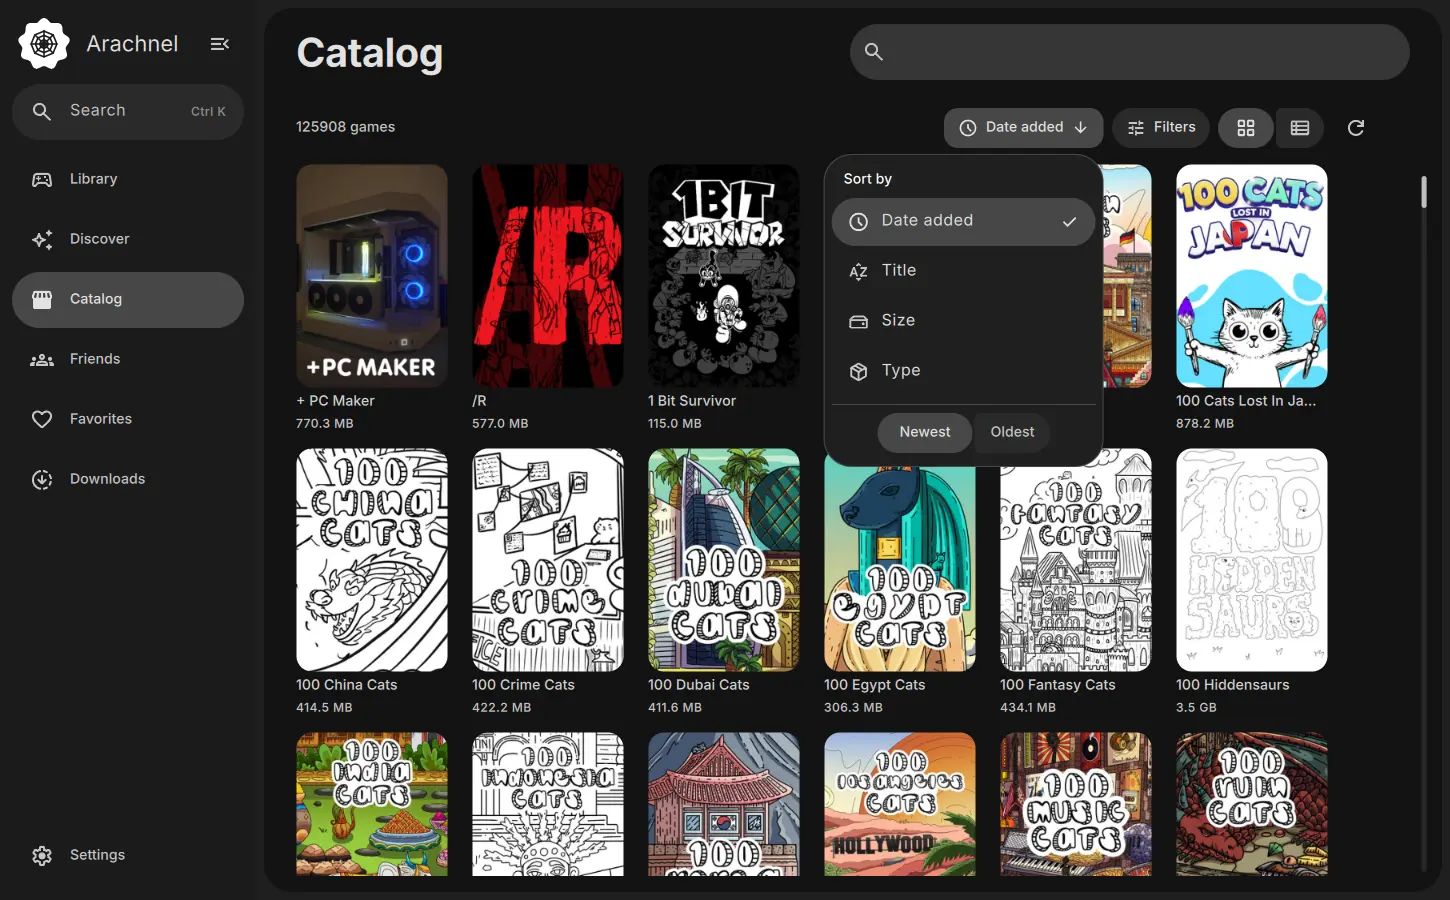Open 100 Cats Lost In Japan cover
The height and width of the screenshot is (900, 1450).
pyautogui.click(x=1252, y=276)
